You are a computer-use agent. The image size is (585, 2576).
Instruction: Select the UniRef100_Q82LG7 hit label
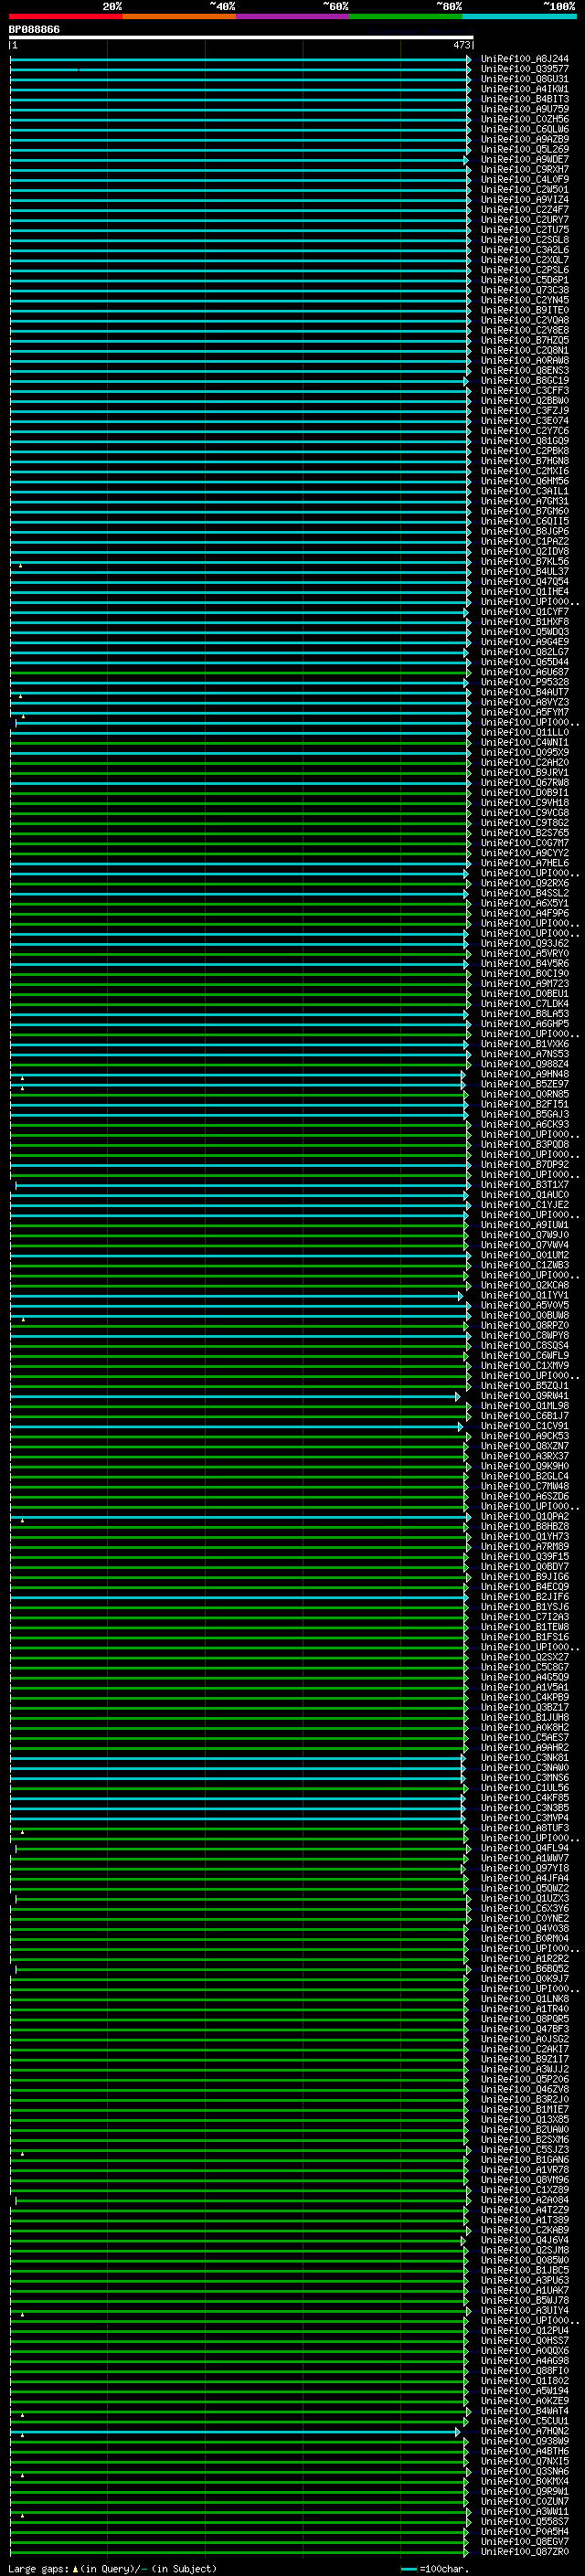click(524, 652)
